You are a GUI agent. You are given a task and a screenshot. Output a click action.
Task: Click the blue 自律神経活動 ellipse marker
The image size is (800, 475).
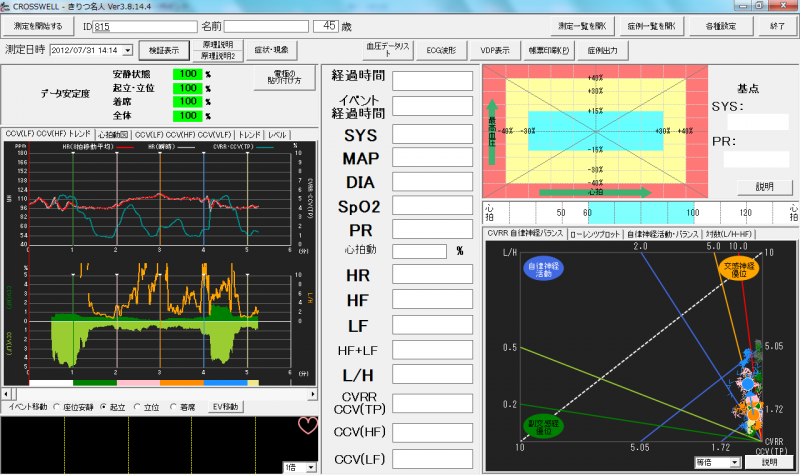[x=514, y=272]
